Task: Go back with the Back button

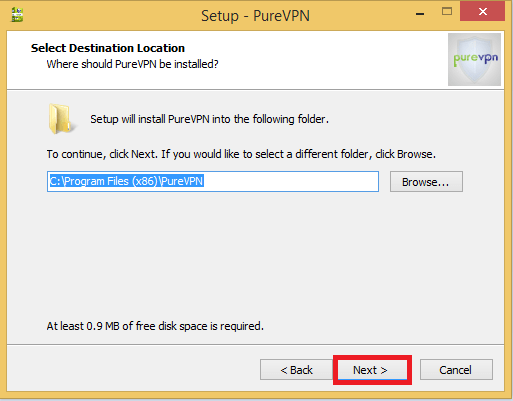Action: (296, 370)
